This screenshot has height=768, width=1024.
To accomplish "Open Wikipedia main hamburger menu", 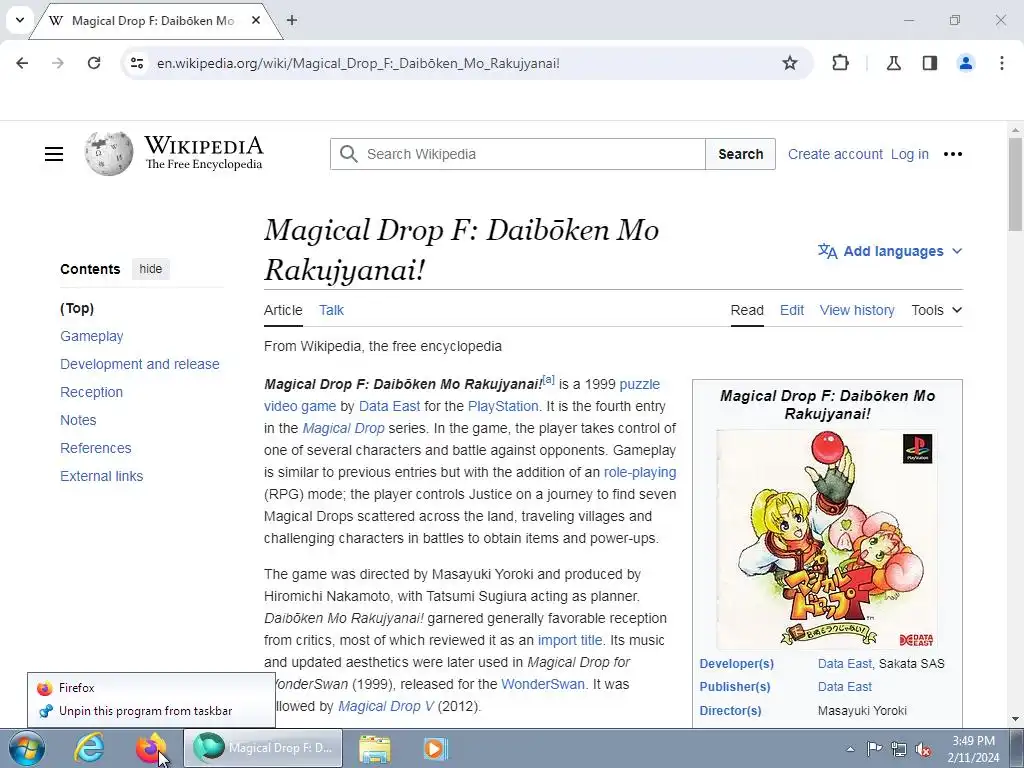I will click(x=54, y=154).
